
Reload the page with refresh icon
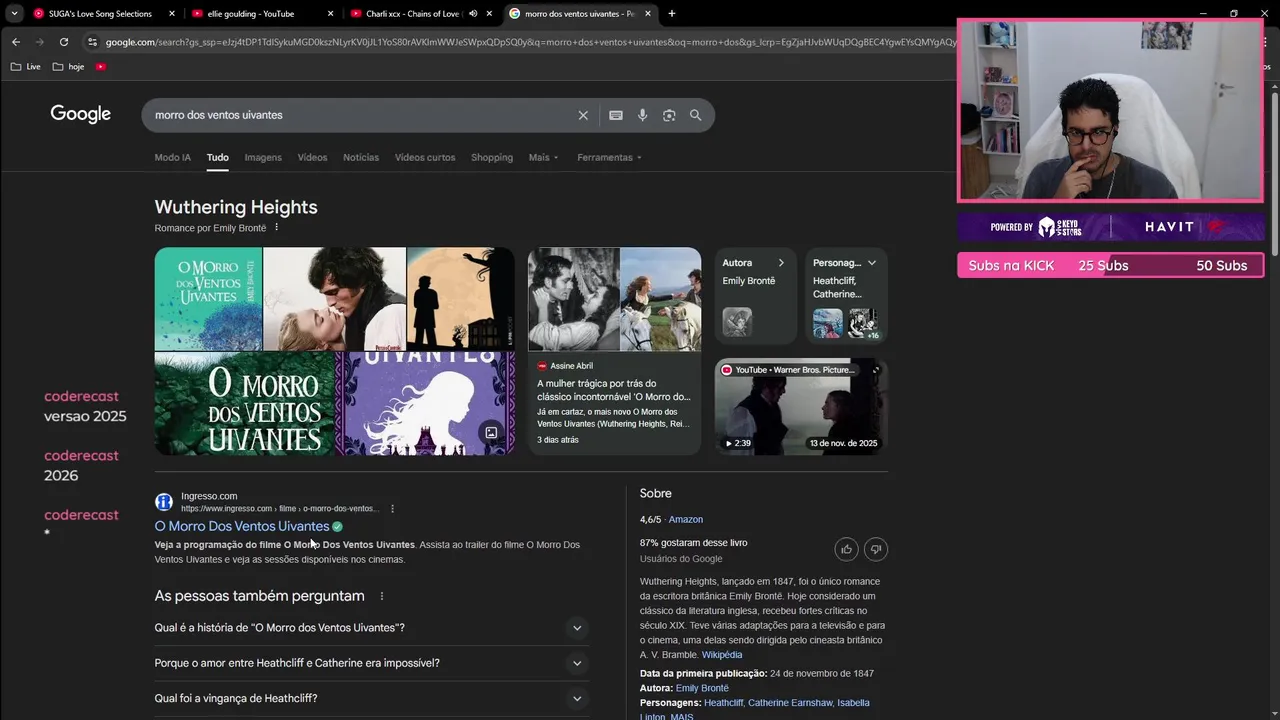pos(64,42)
